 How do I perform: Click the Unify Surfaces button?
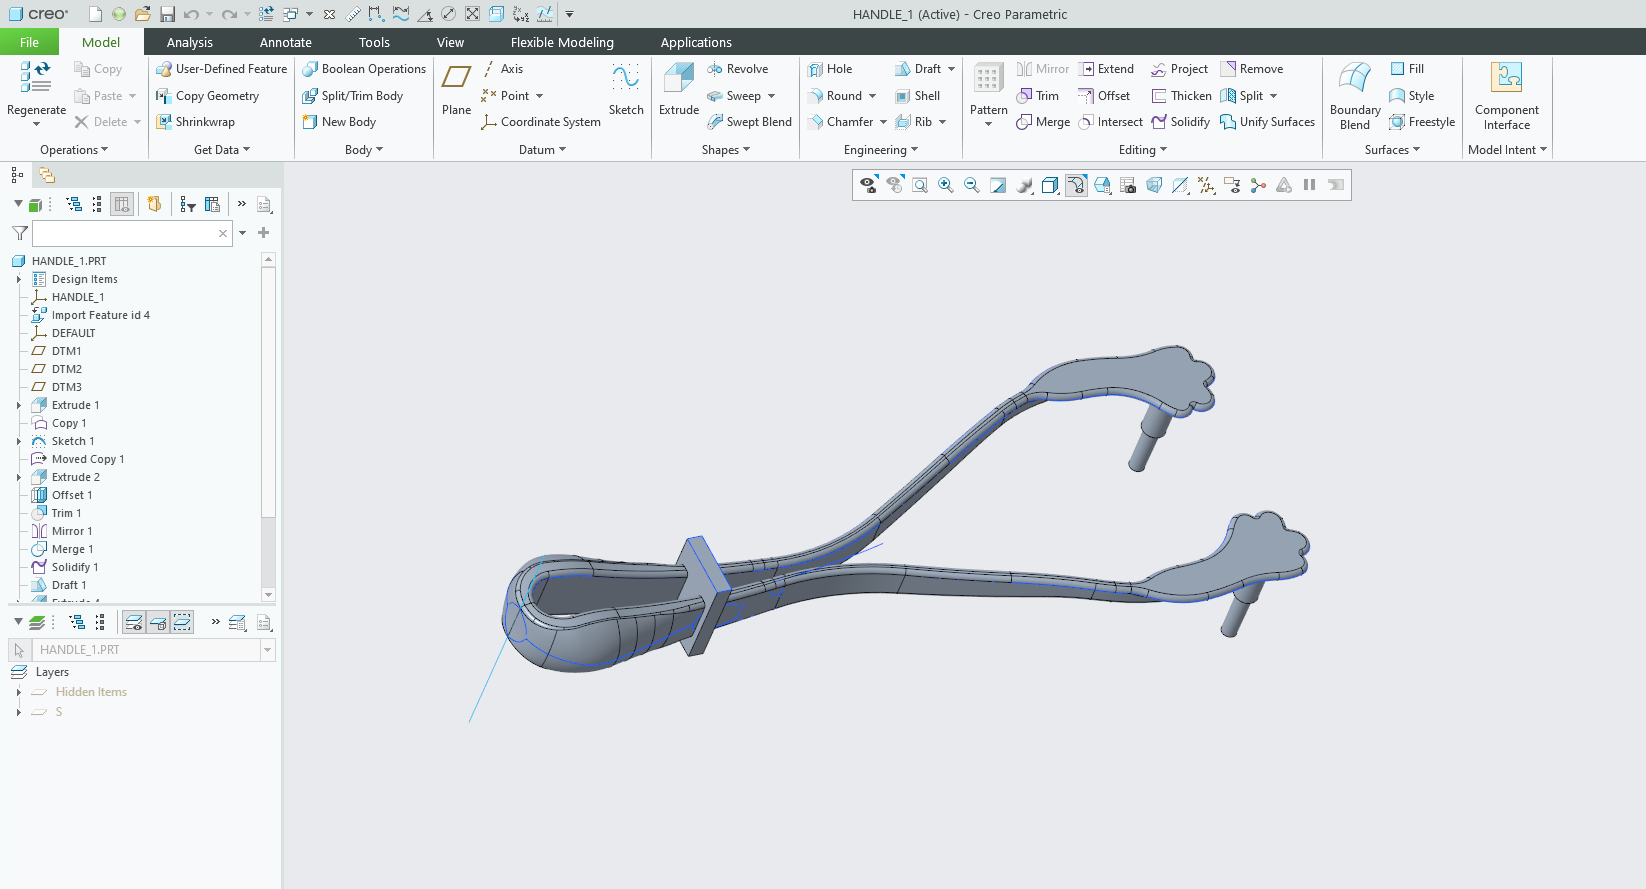coord(1267,122)
